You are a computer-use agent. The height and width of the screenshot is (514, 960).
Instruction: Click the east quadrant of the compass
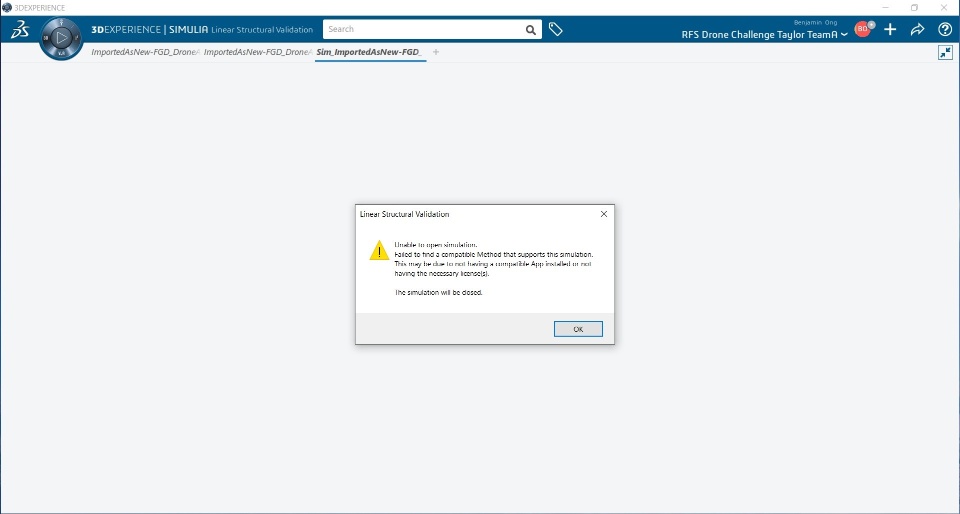coord(77,38)
